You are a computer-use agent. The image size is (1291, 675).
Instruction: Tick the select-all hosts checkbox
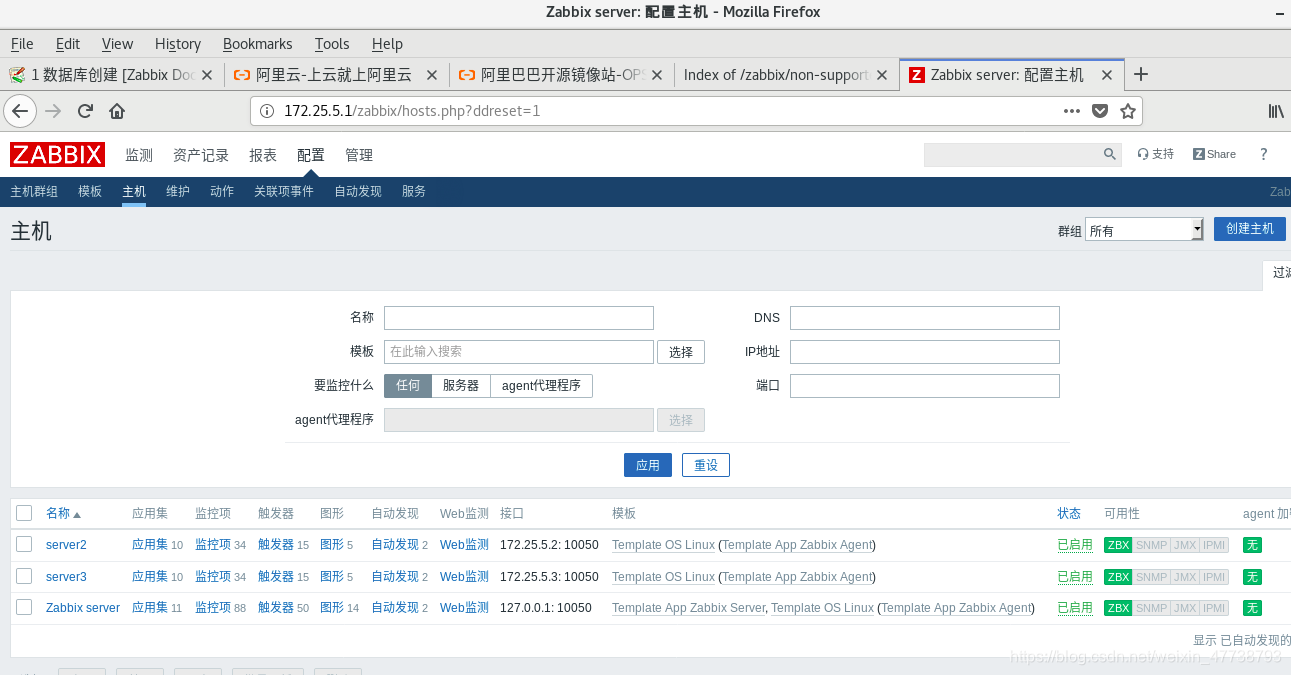click(x=24, y=513)
